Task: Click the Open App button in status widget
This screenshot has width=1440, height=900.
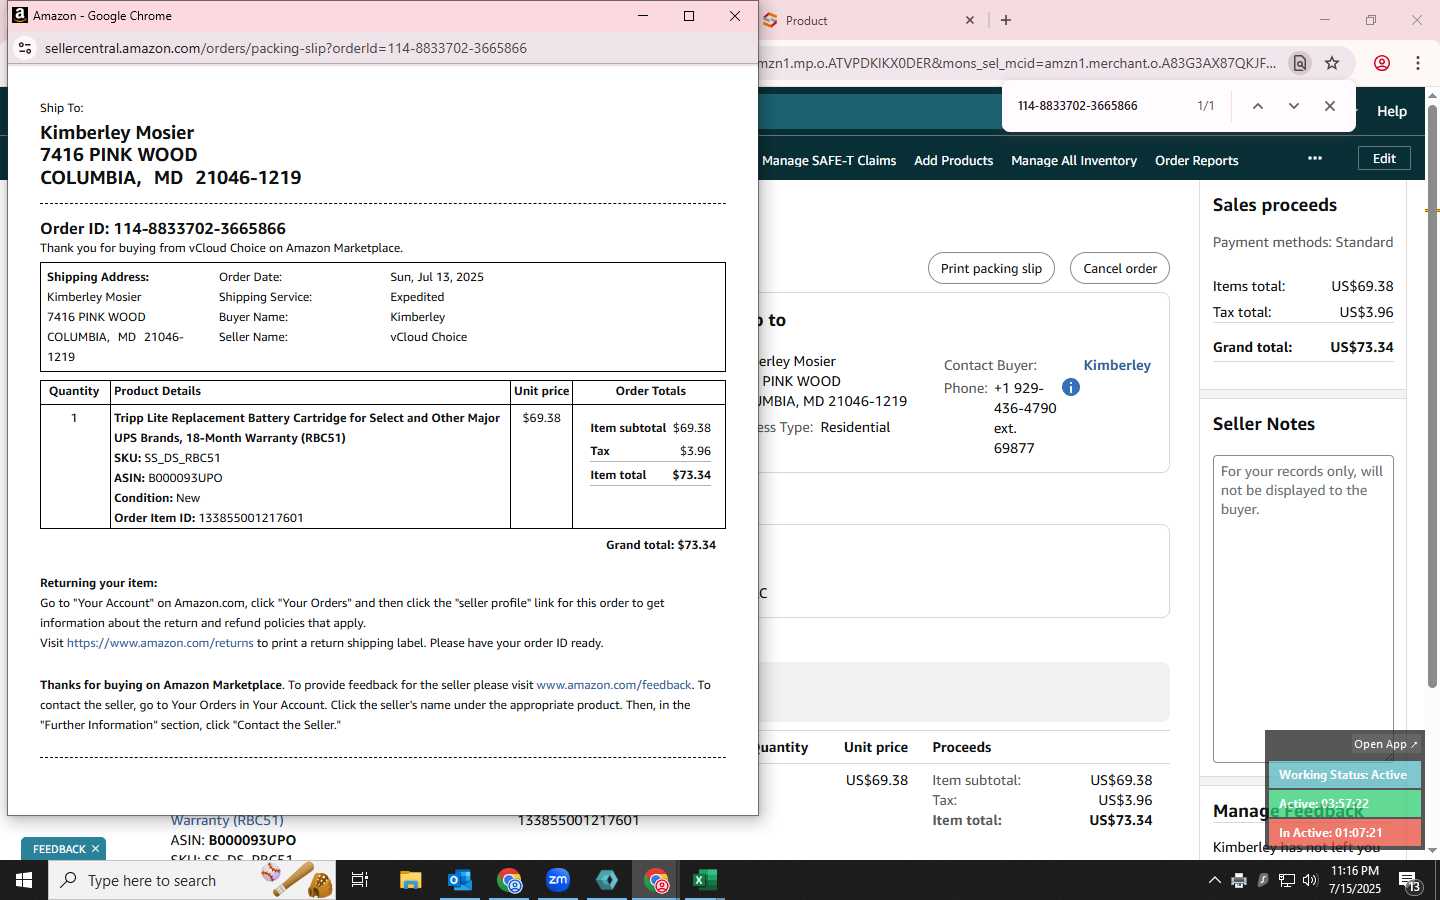Action: pyautogui.click(x=1385, y=744)
